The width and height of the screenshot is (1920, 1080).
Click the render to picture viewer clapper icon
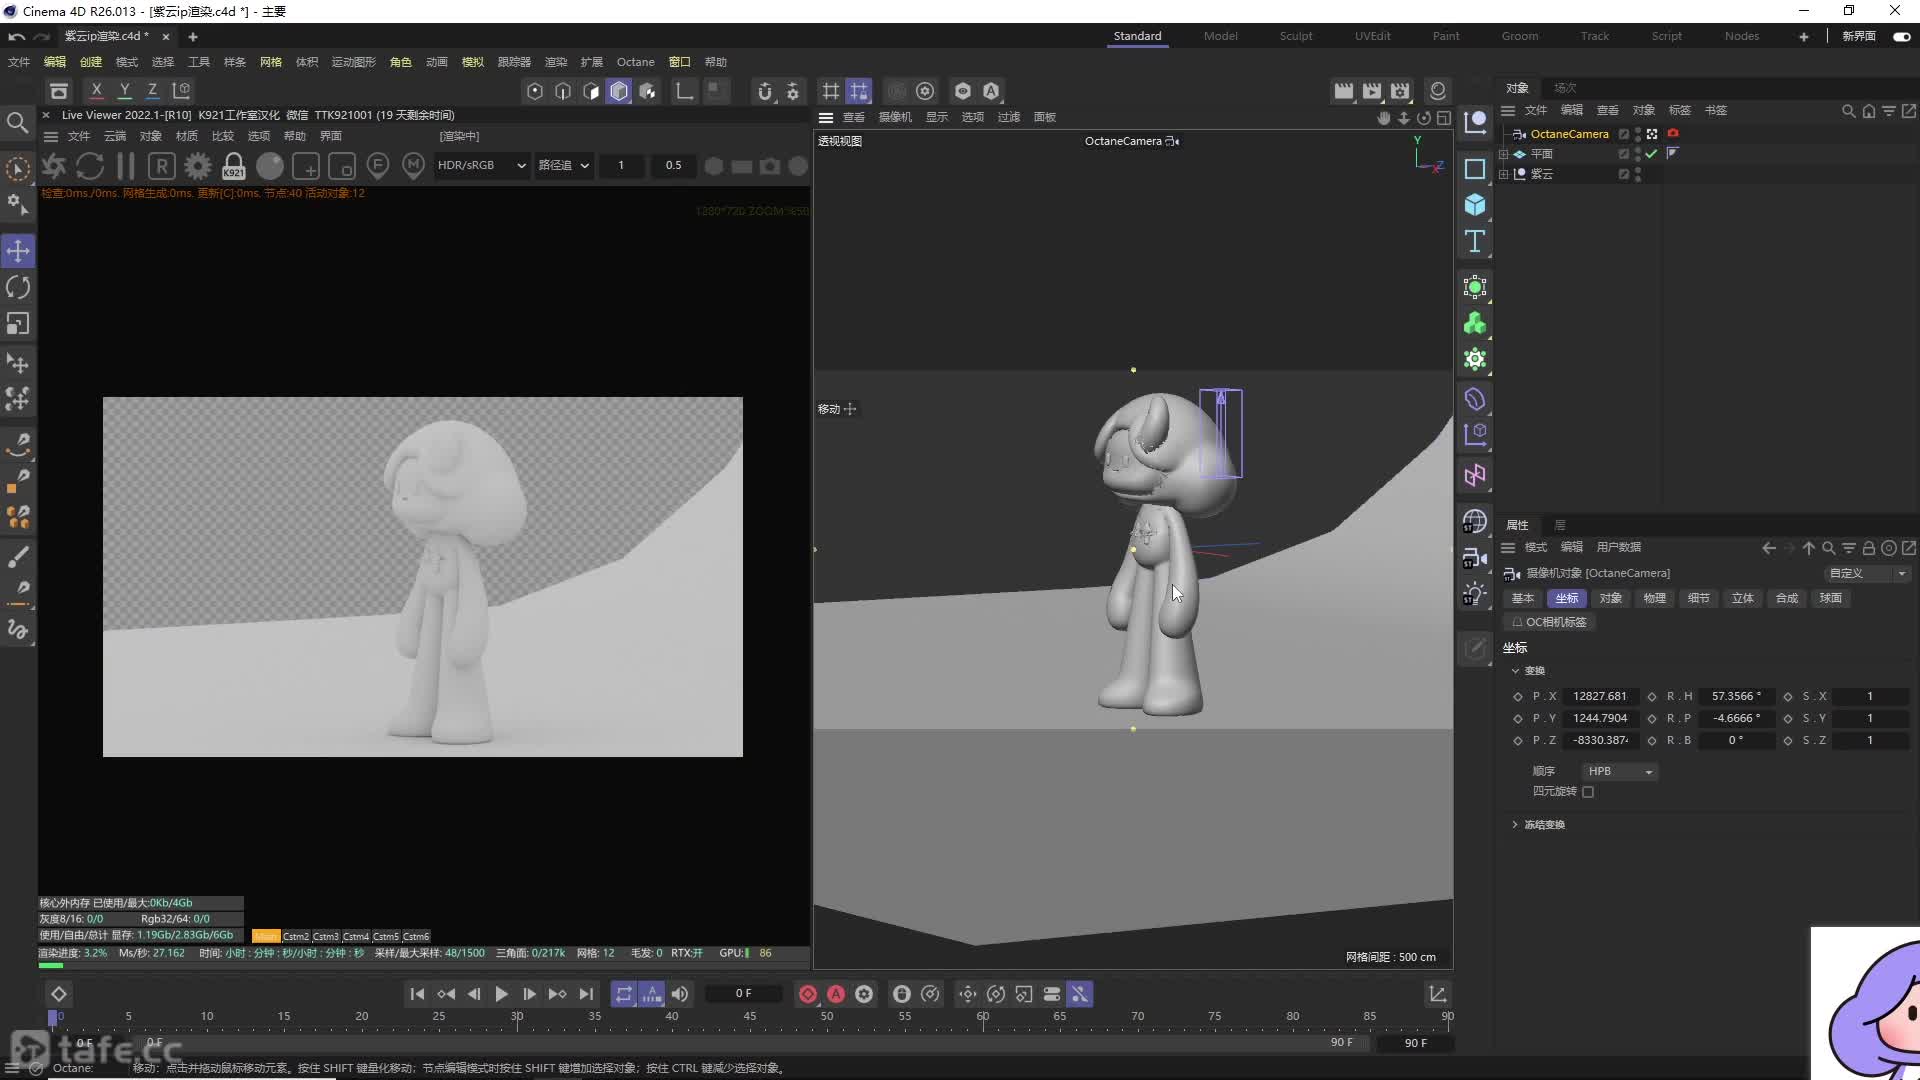pos(1372,91)
